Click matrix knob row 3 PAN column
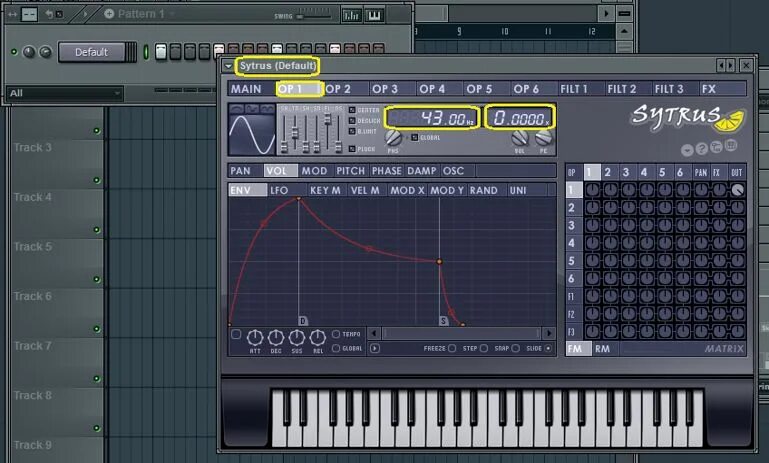This screenshot has height=463, width=769. [x=701, y=225]
